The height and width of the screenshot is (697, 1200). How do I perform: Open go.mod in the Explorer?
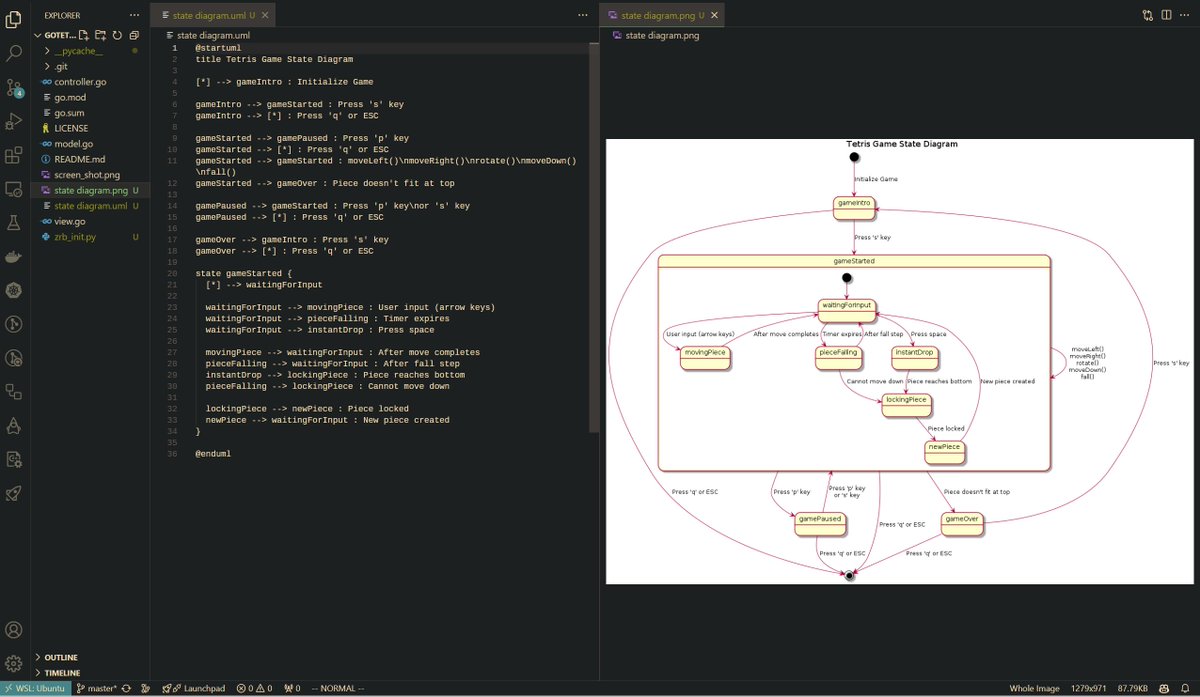(x=88, y=97)
